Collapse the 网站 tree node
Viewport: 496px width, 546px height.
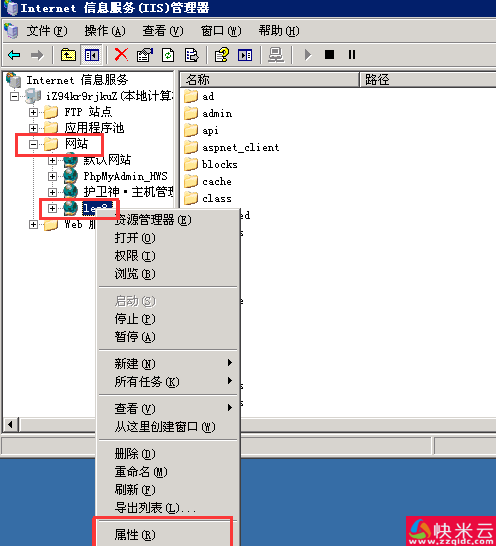click(x=33, y=144)
